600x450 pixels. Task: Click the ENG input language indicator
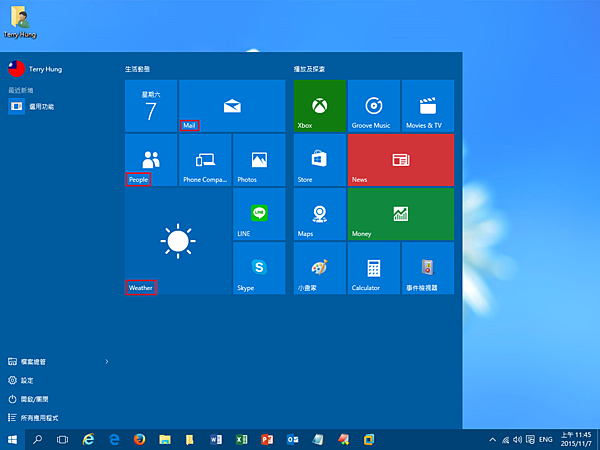pos(546,439)
